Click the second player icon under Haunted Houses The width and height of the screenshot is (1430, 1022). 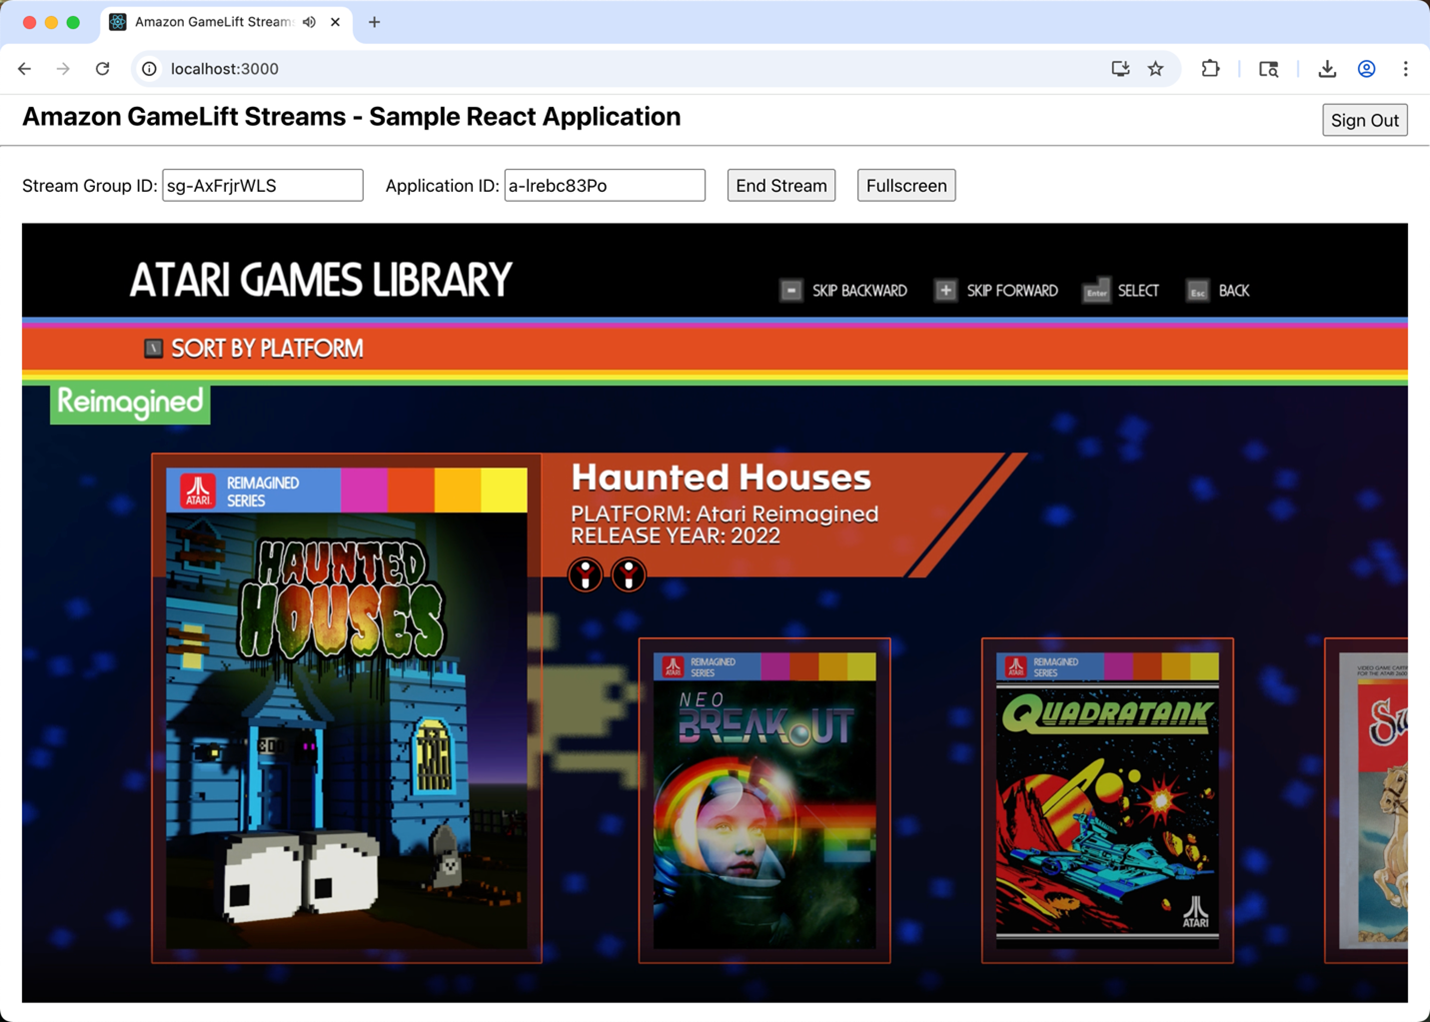629,575
